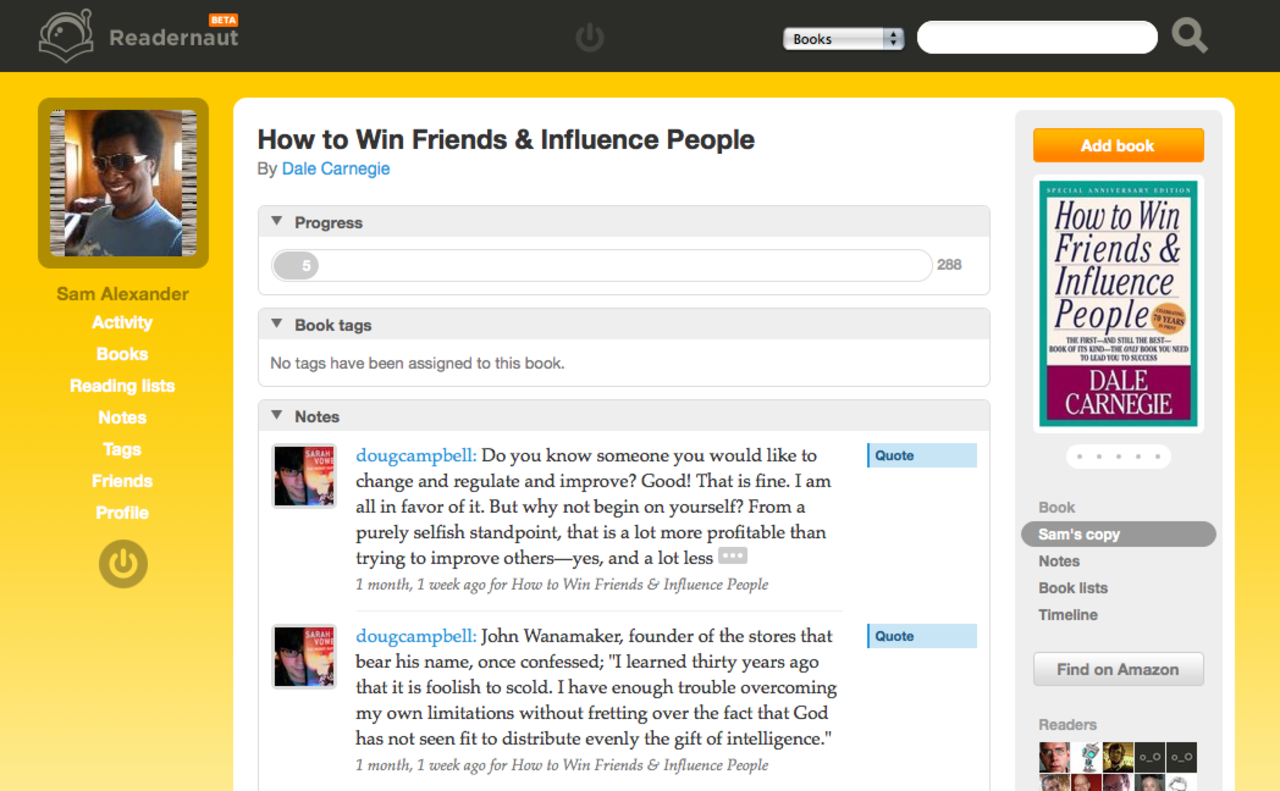Screen dimensions: 1280x791
Task: Click the Find on Amazon button
Action: pyautogui.click(x=1117, y=670)
